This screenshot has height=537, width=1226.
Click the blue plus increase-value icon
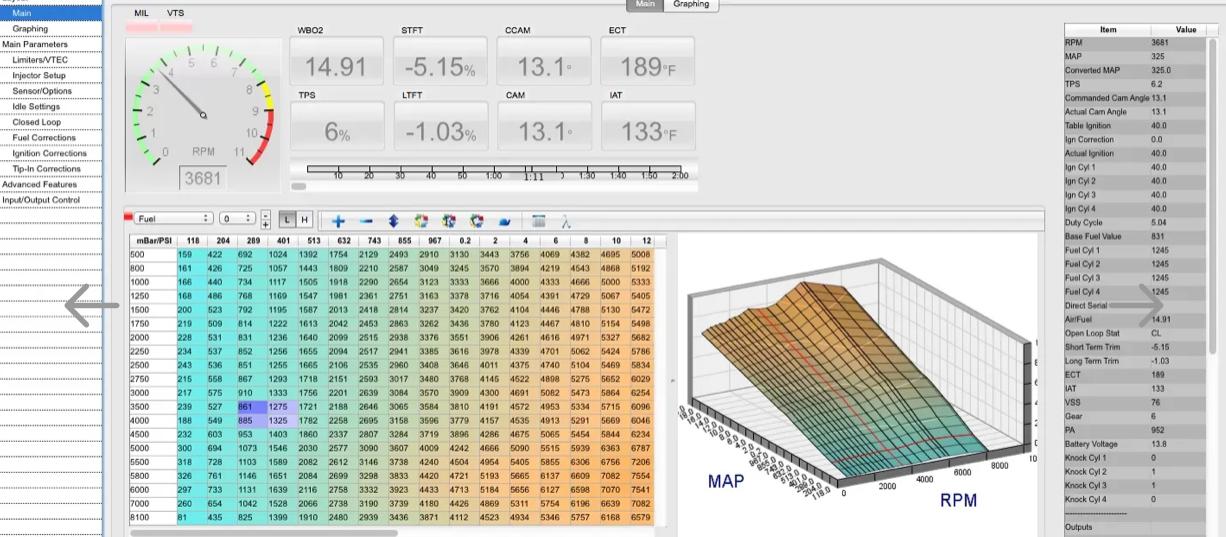pyautogui.click(x=338, y=220)
